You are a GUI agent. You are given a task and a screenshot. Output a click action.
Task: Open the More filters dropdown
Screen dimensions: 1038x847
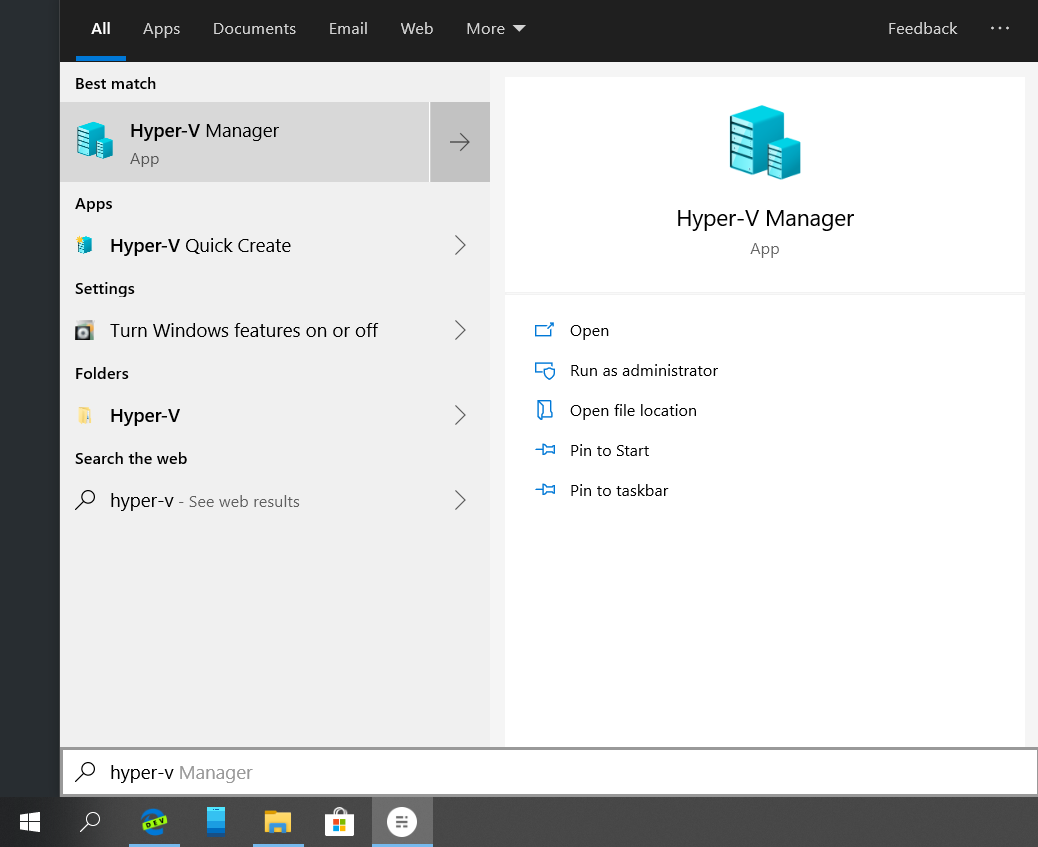point(495,28)
